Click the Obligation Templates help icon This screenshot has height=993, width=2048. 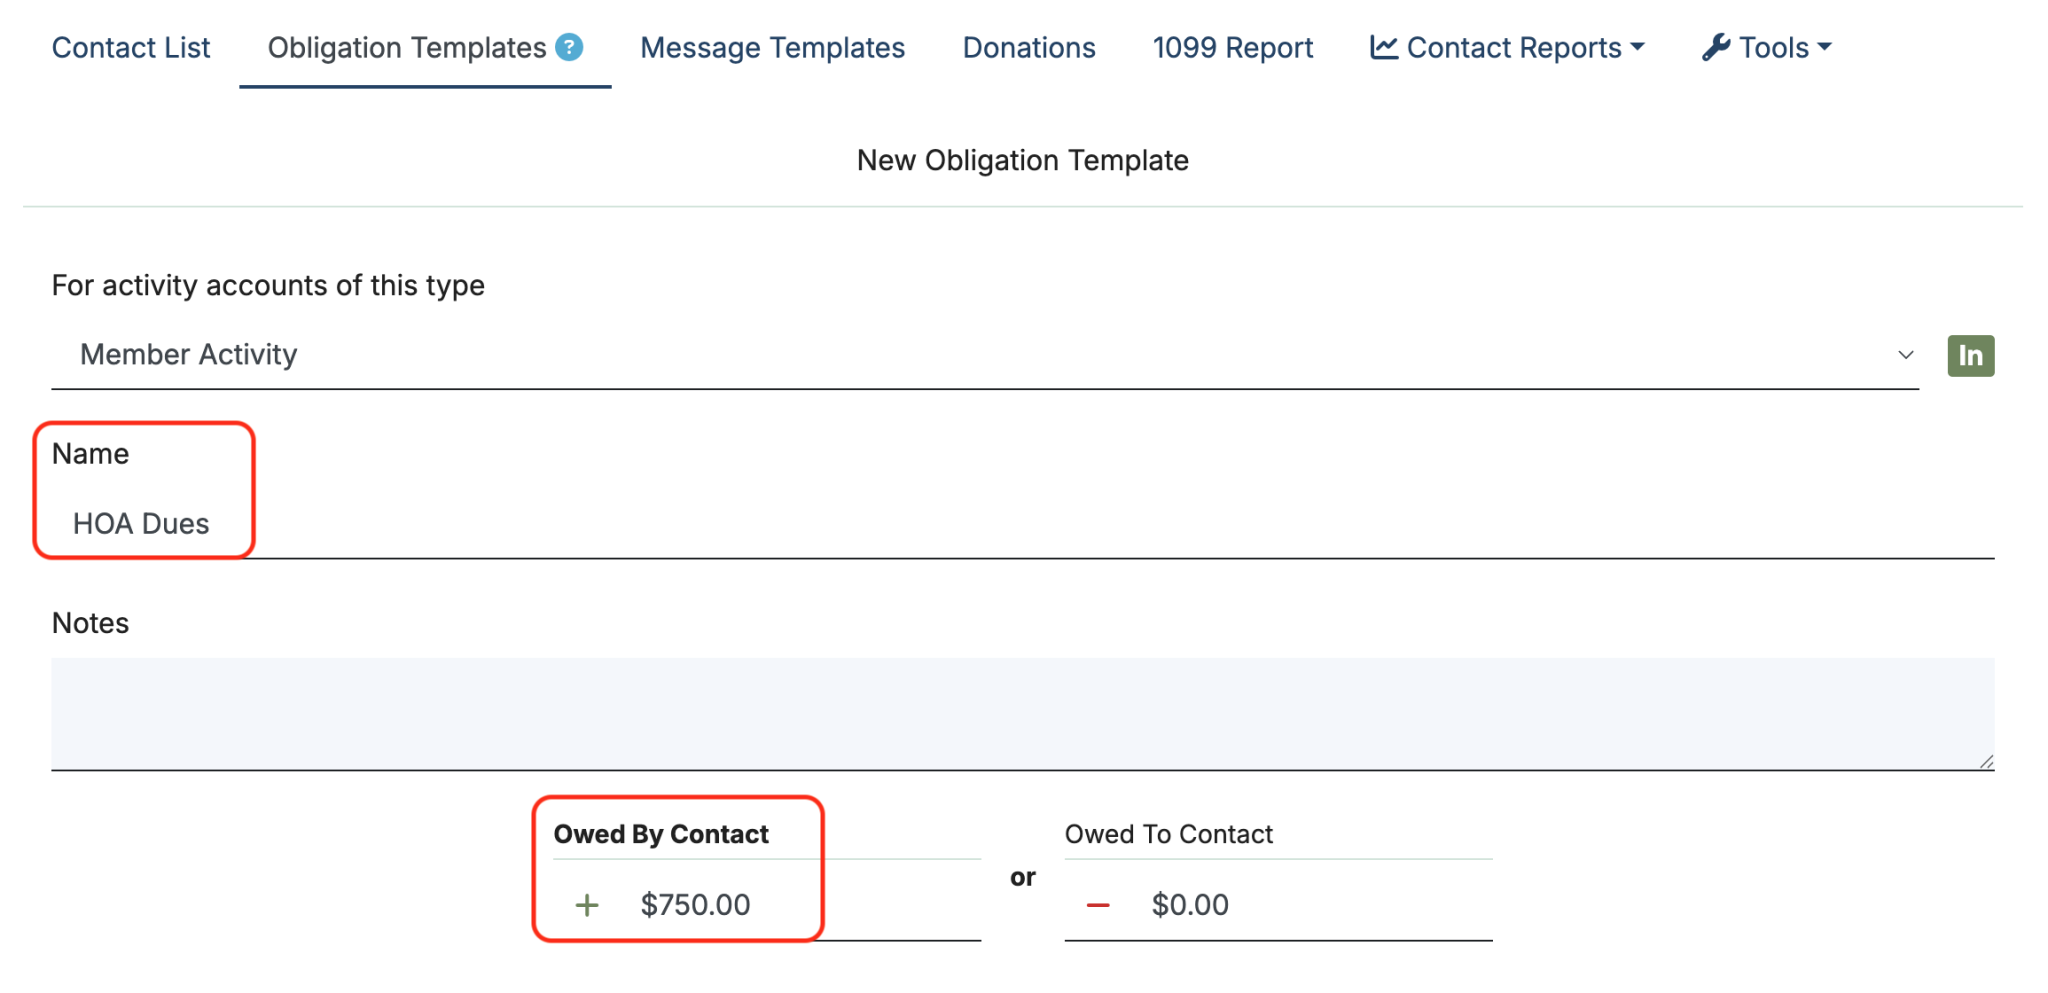pos(567,46)
